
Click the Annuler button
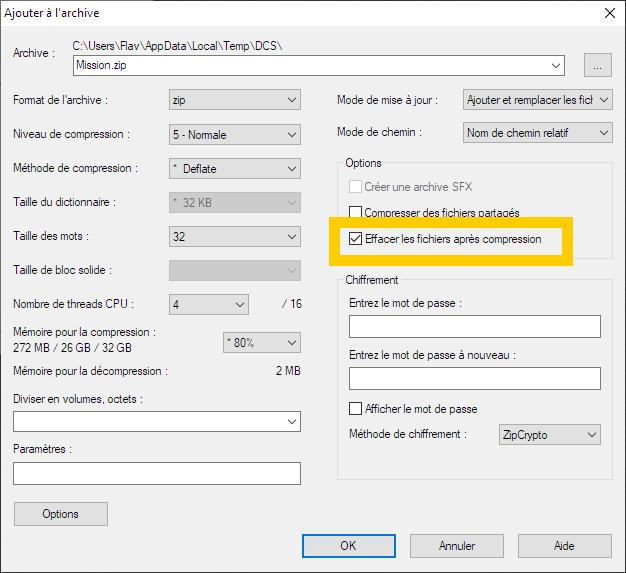457,546
